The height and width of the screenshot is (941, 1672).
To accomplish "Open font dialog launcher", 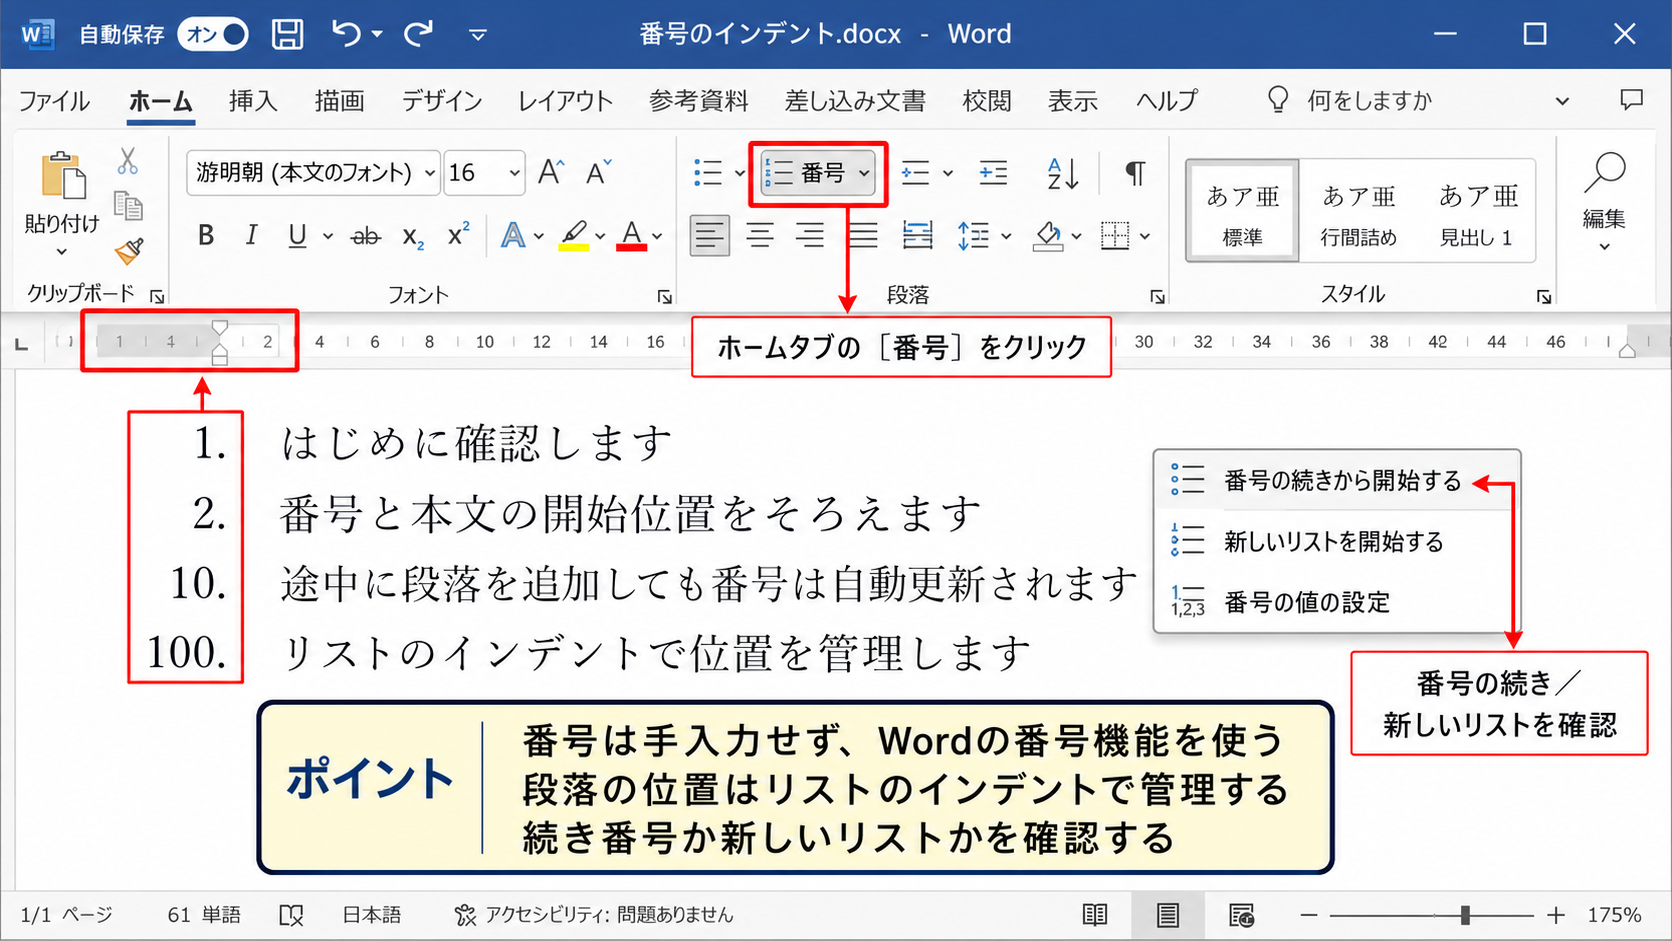I will click(664, 297).
